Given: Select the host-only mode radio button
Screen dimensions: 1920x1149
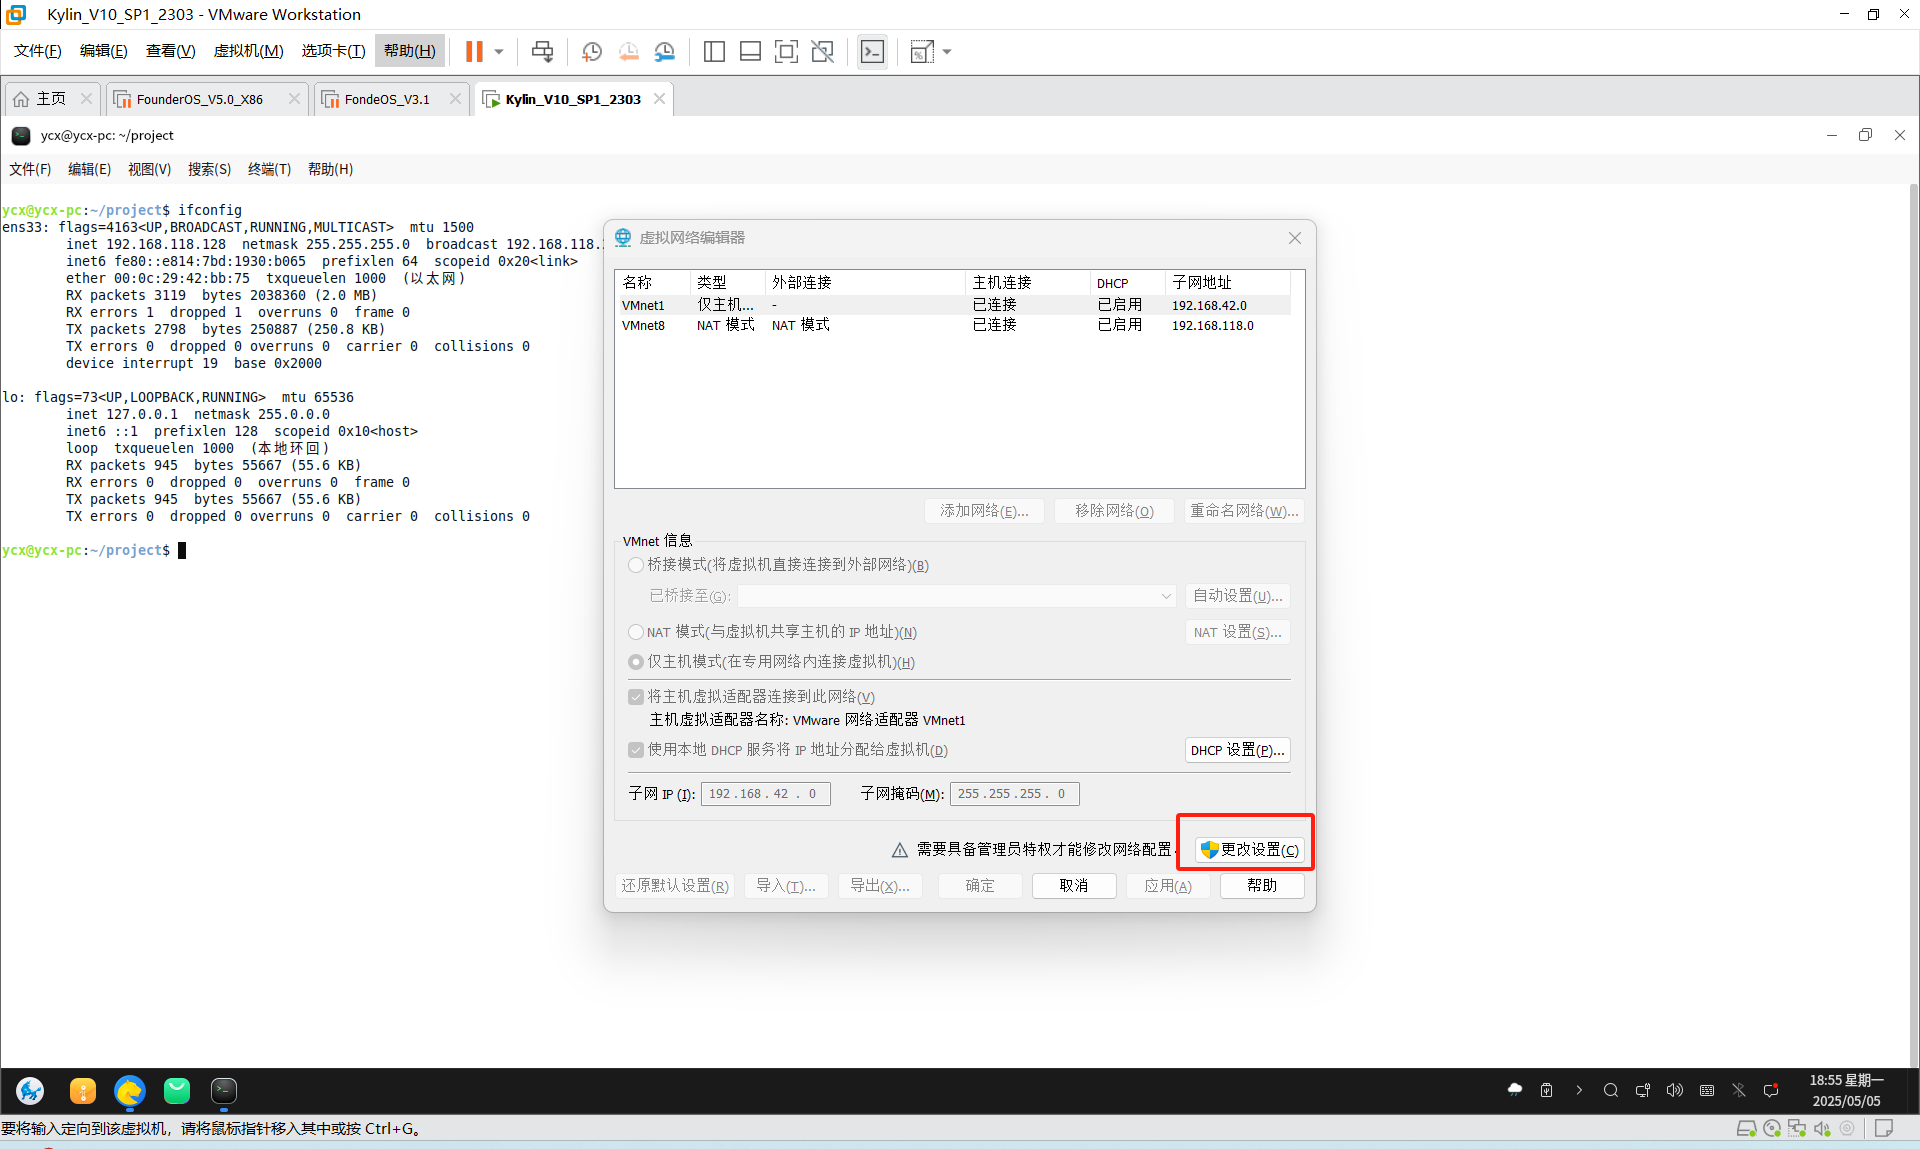Looking at the screenshot, I should (x=636, y=662).
